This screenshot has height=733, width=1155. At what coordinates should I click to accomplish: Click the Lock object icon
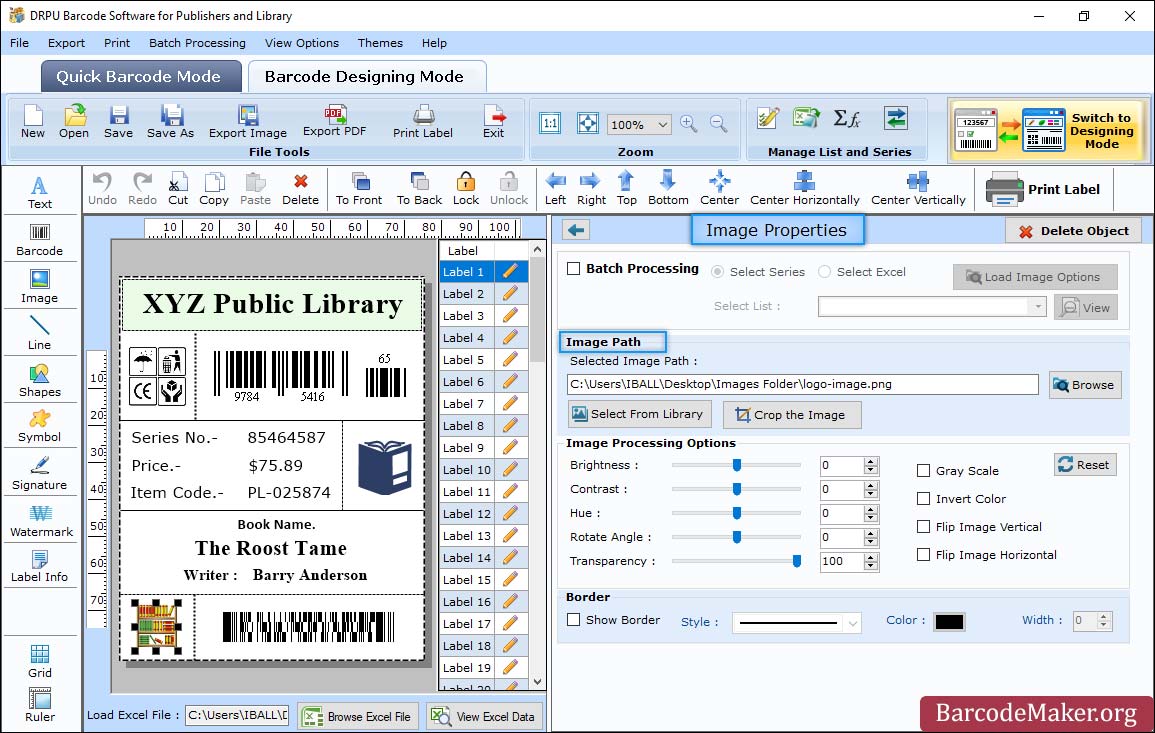(x=466, y=189)
